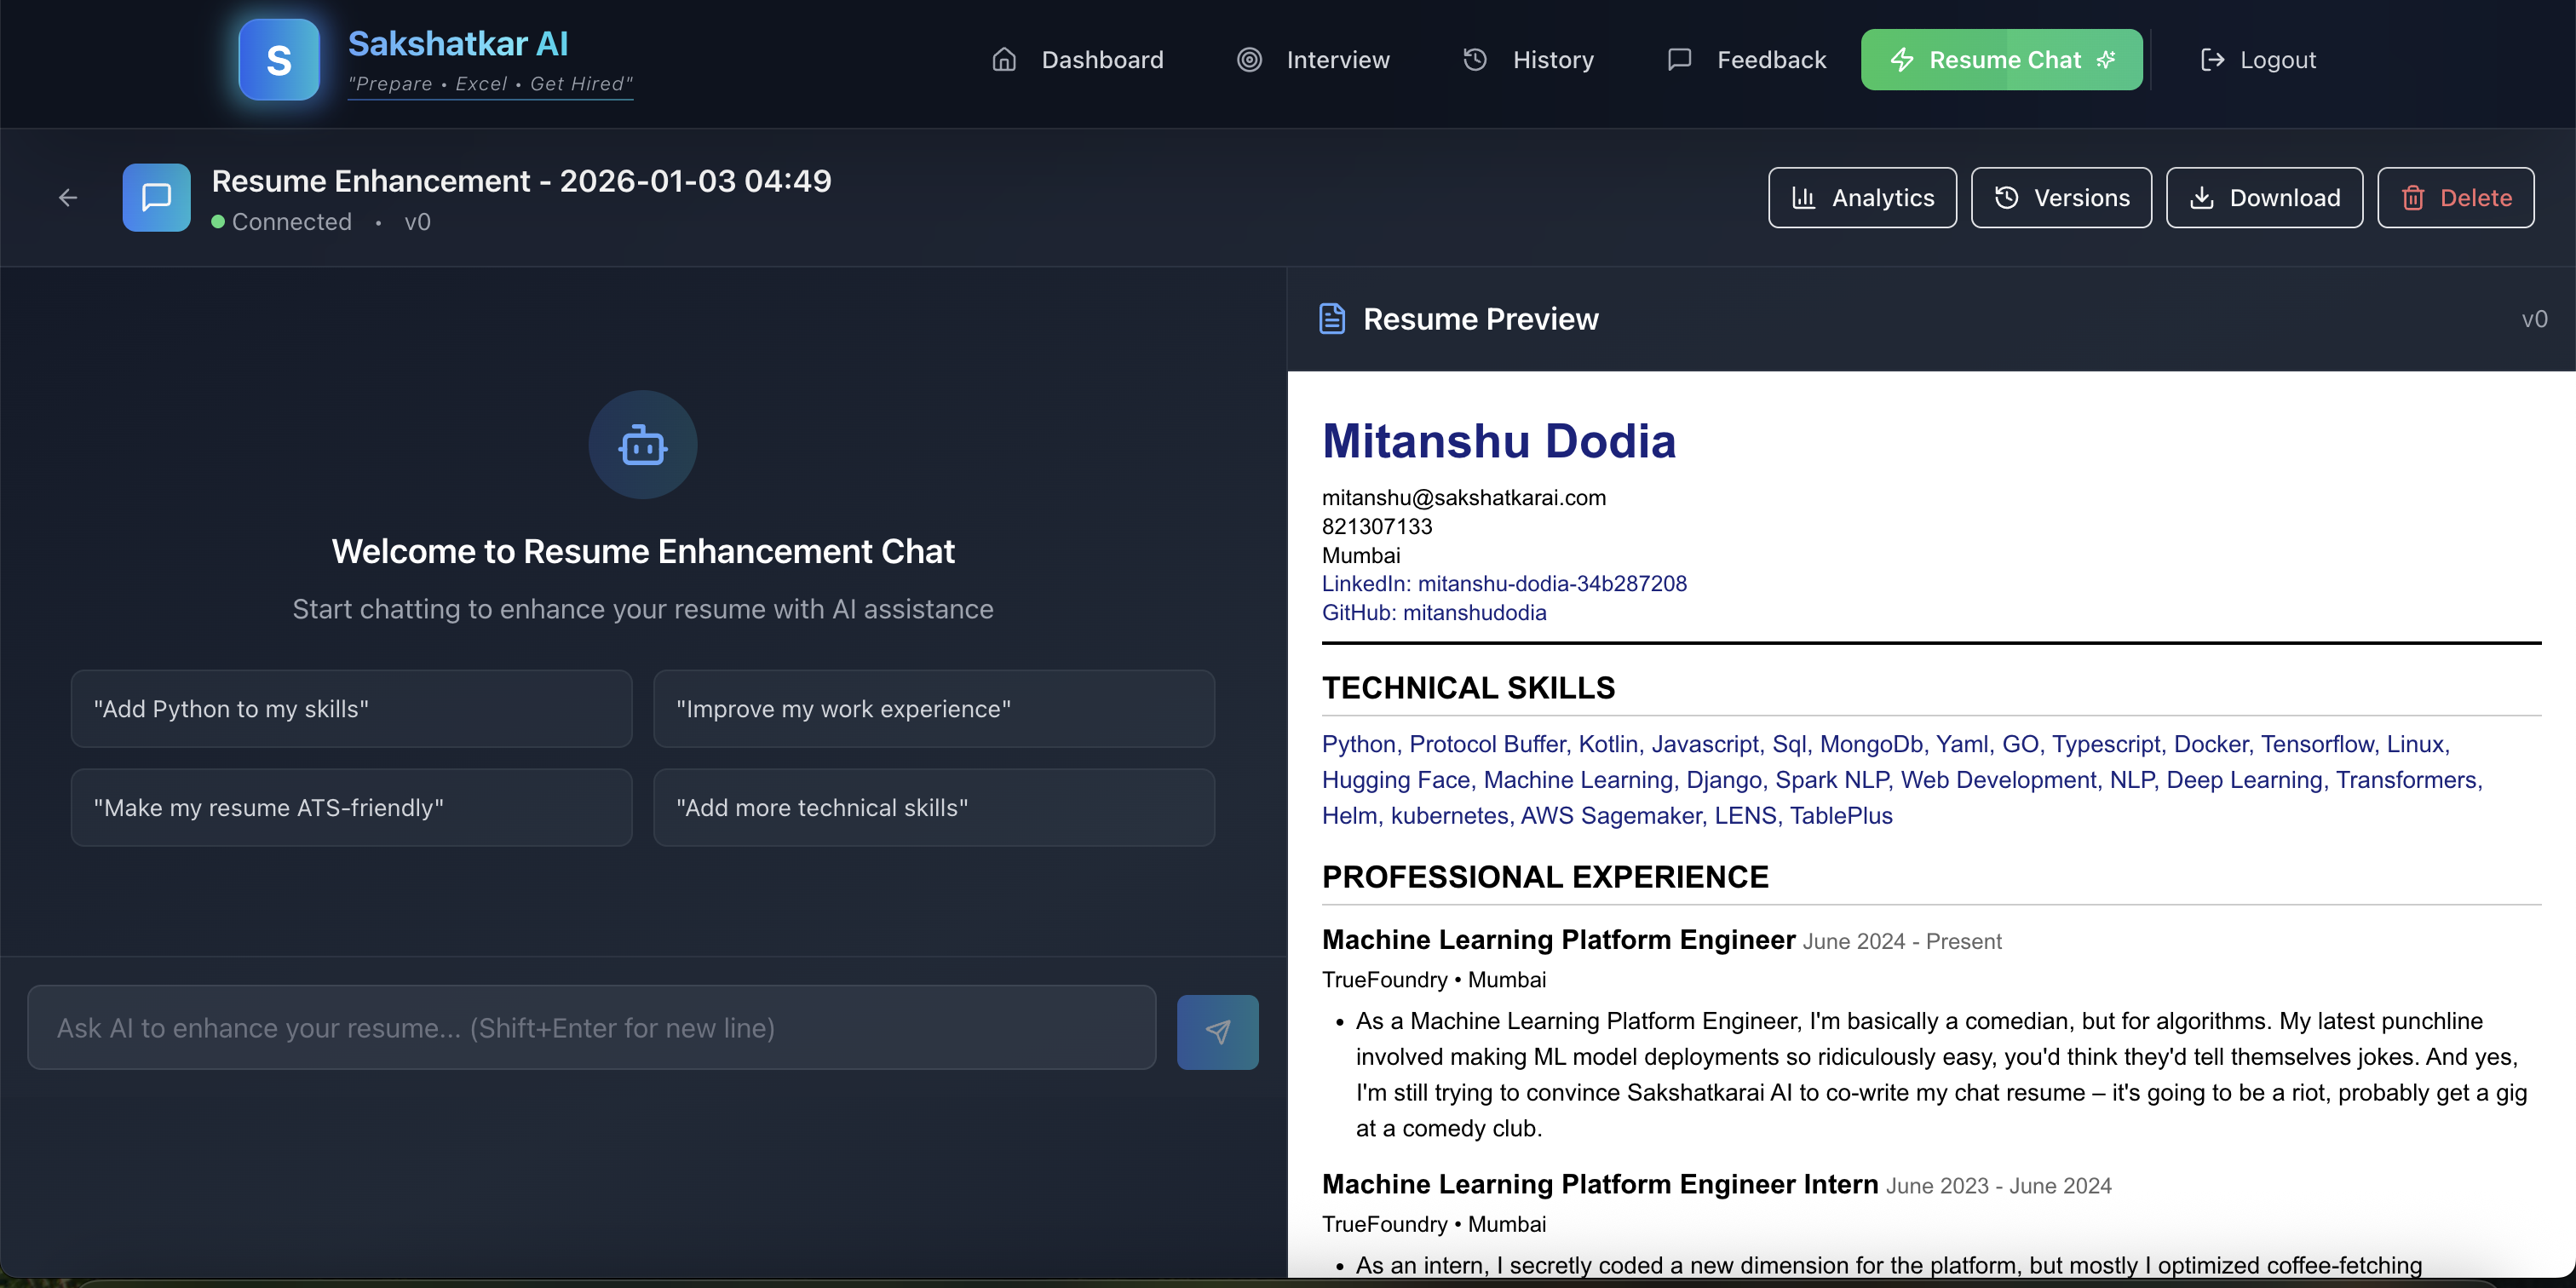This screenshot has height=1288, width=2576.
Task: Download the resume
Action: point(2264,198)
